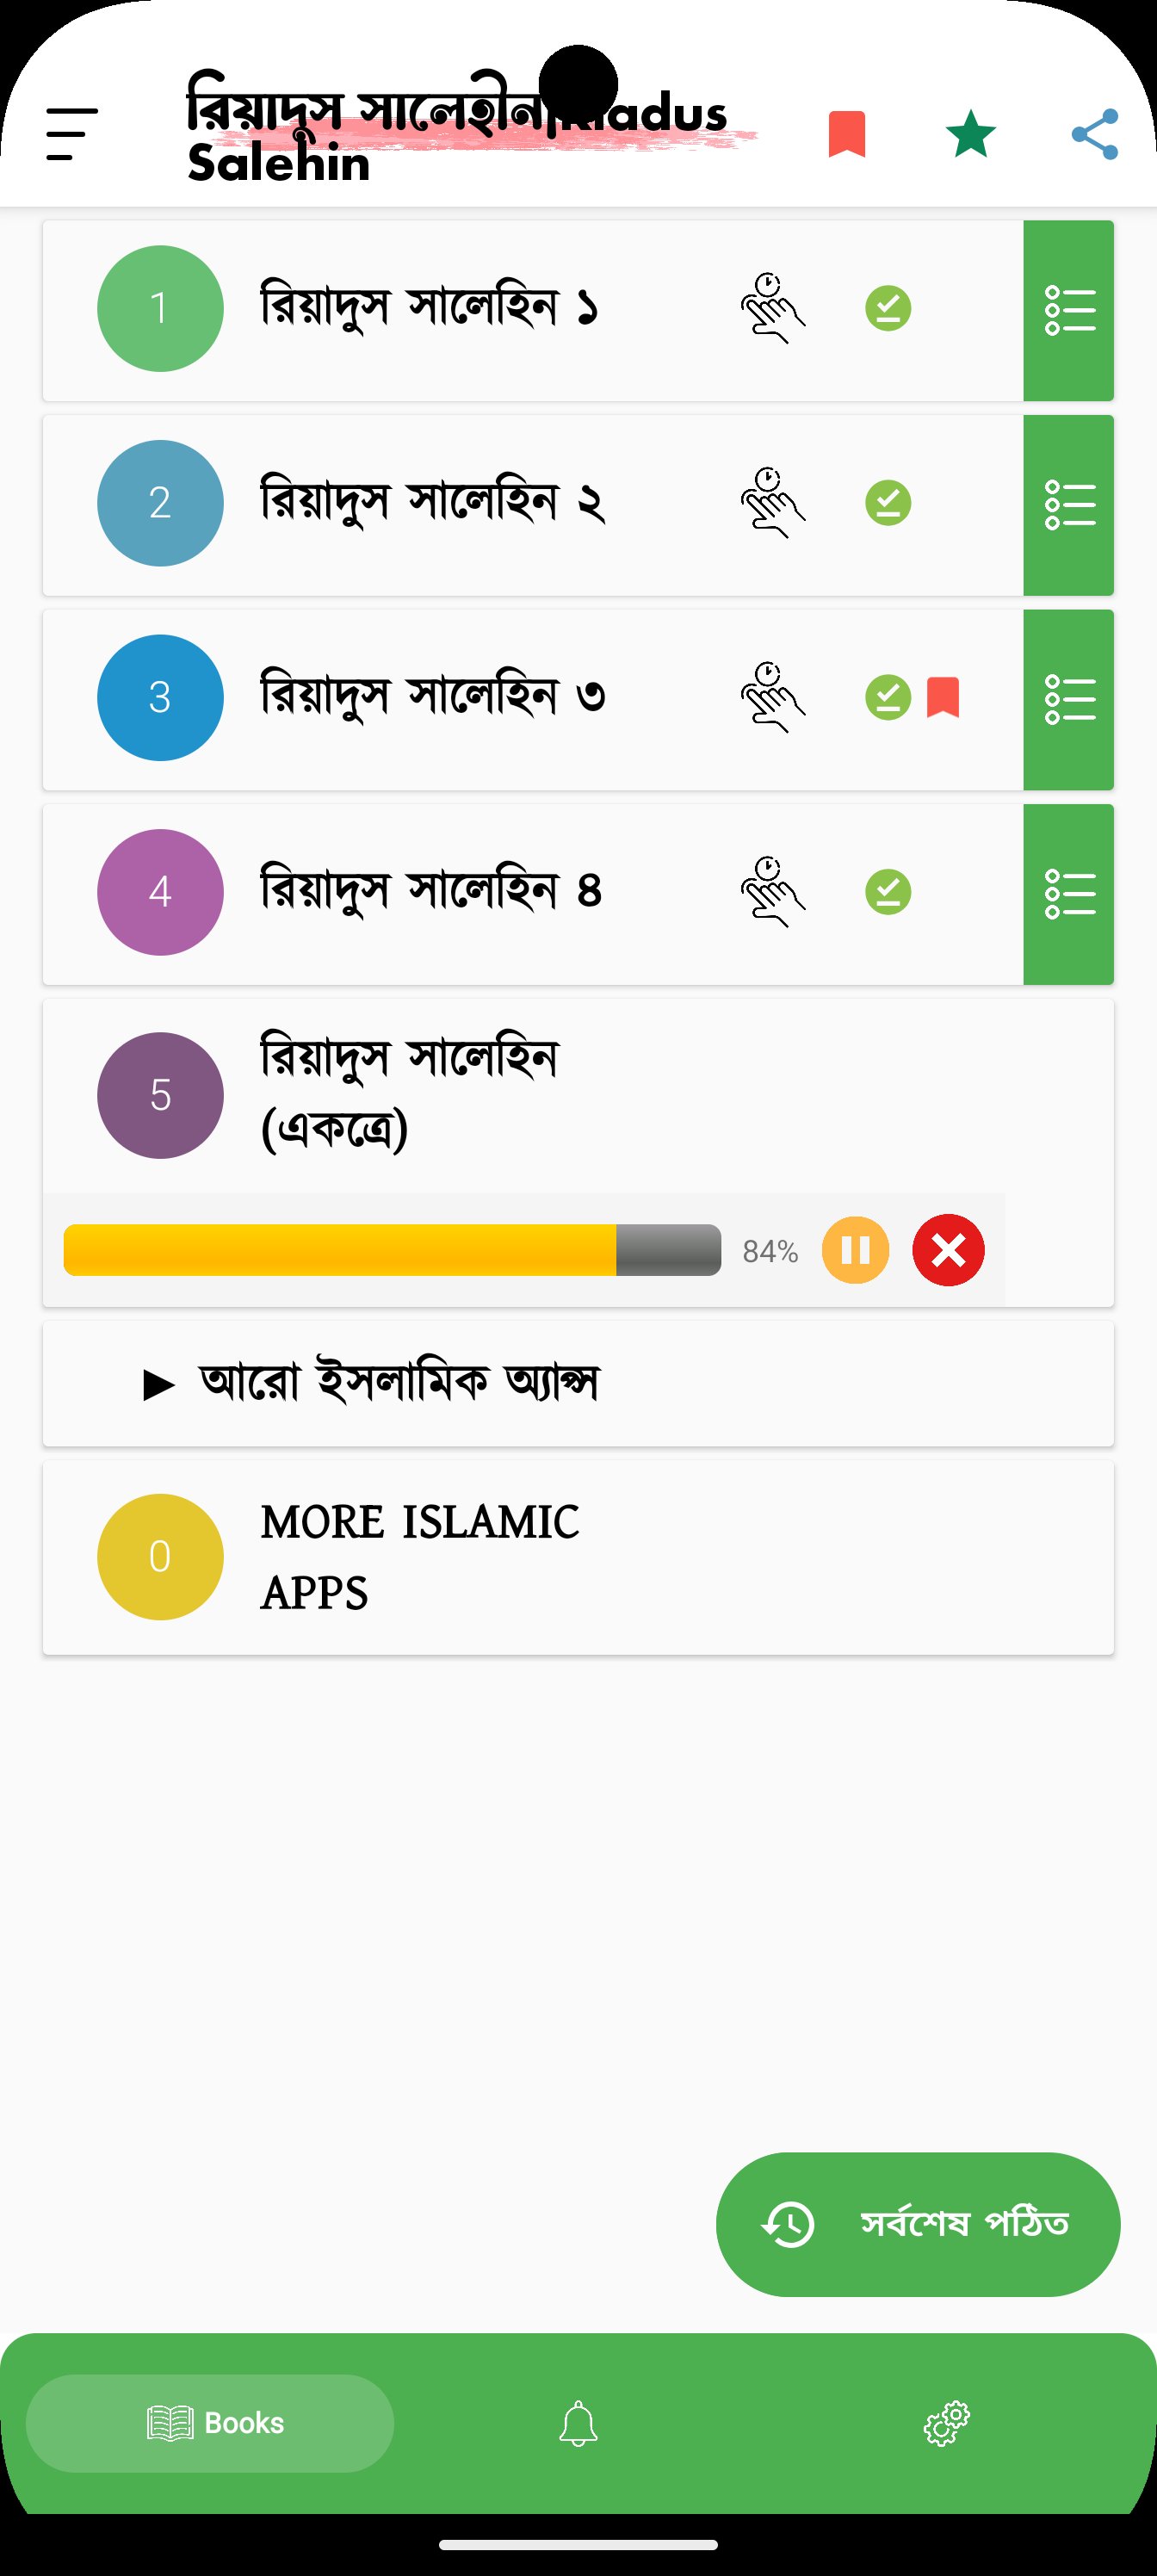This screenshot has height=2576, width=1157.
Task: Pause the book 5 download
Action: coord(855,1250)
